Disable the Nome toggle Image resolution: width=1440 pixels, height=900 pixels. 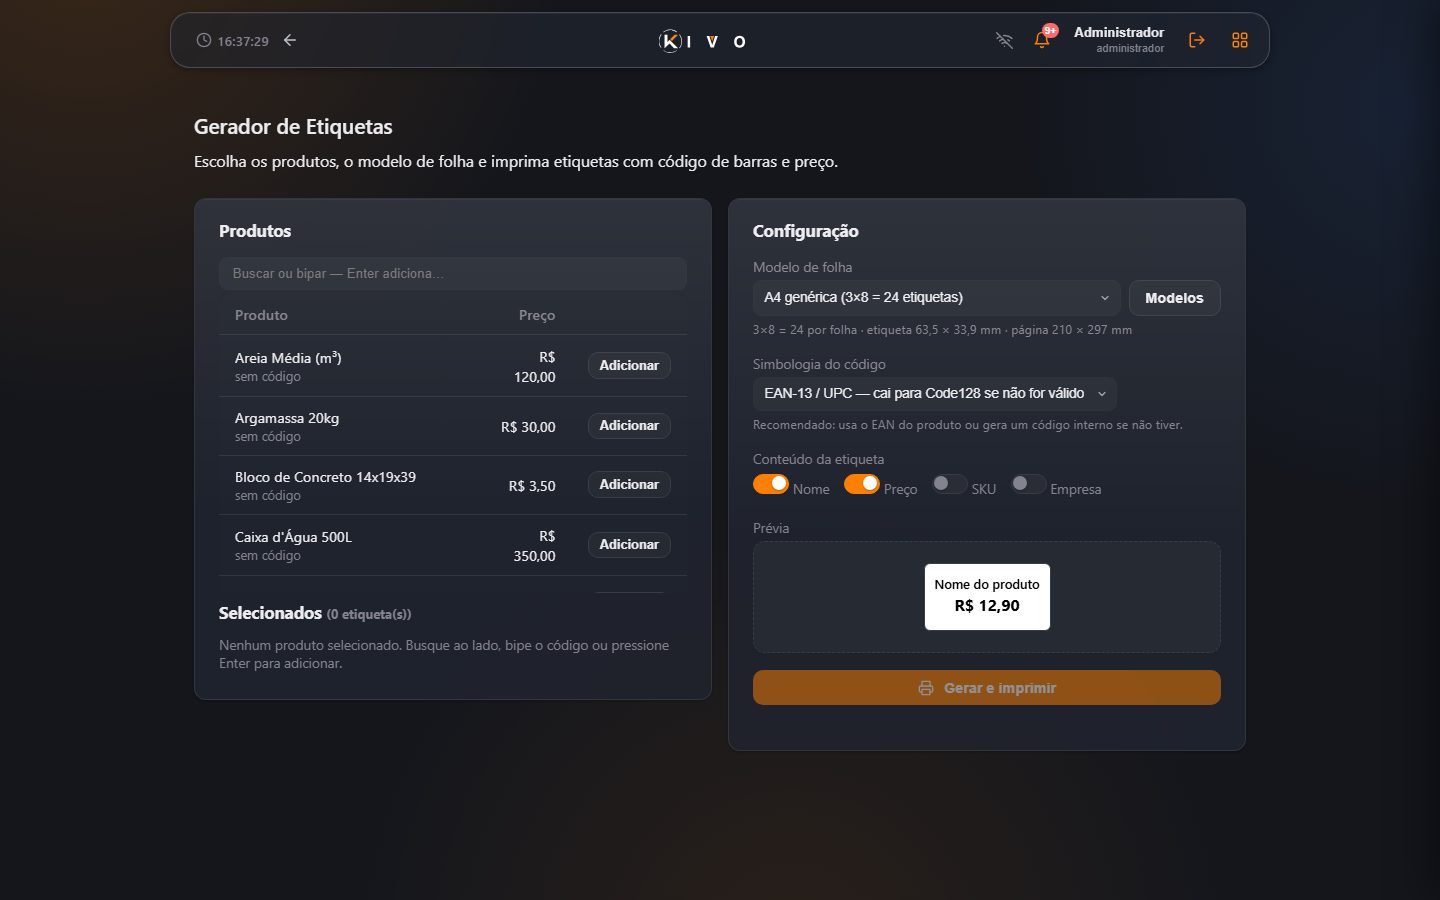point(771,484)
